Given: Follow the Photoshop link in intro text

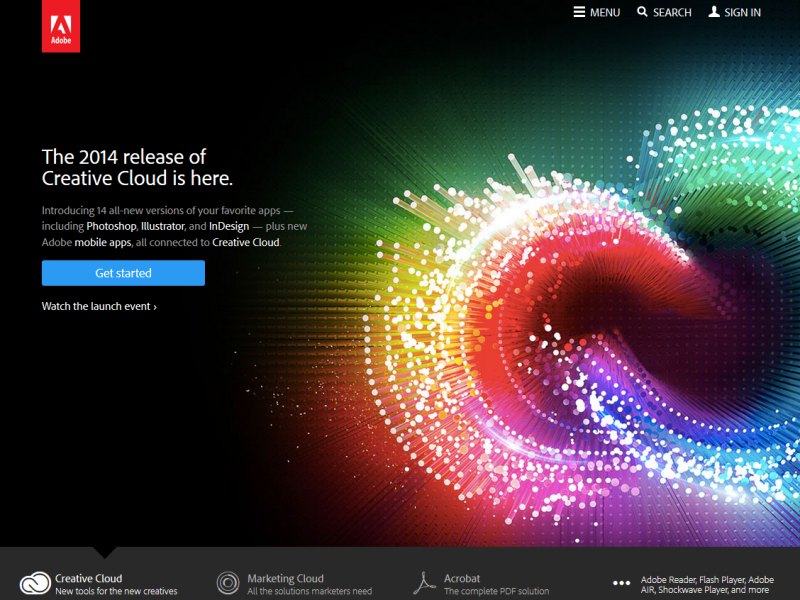Looking at the screenshot, I should [x=111, y=226].
